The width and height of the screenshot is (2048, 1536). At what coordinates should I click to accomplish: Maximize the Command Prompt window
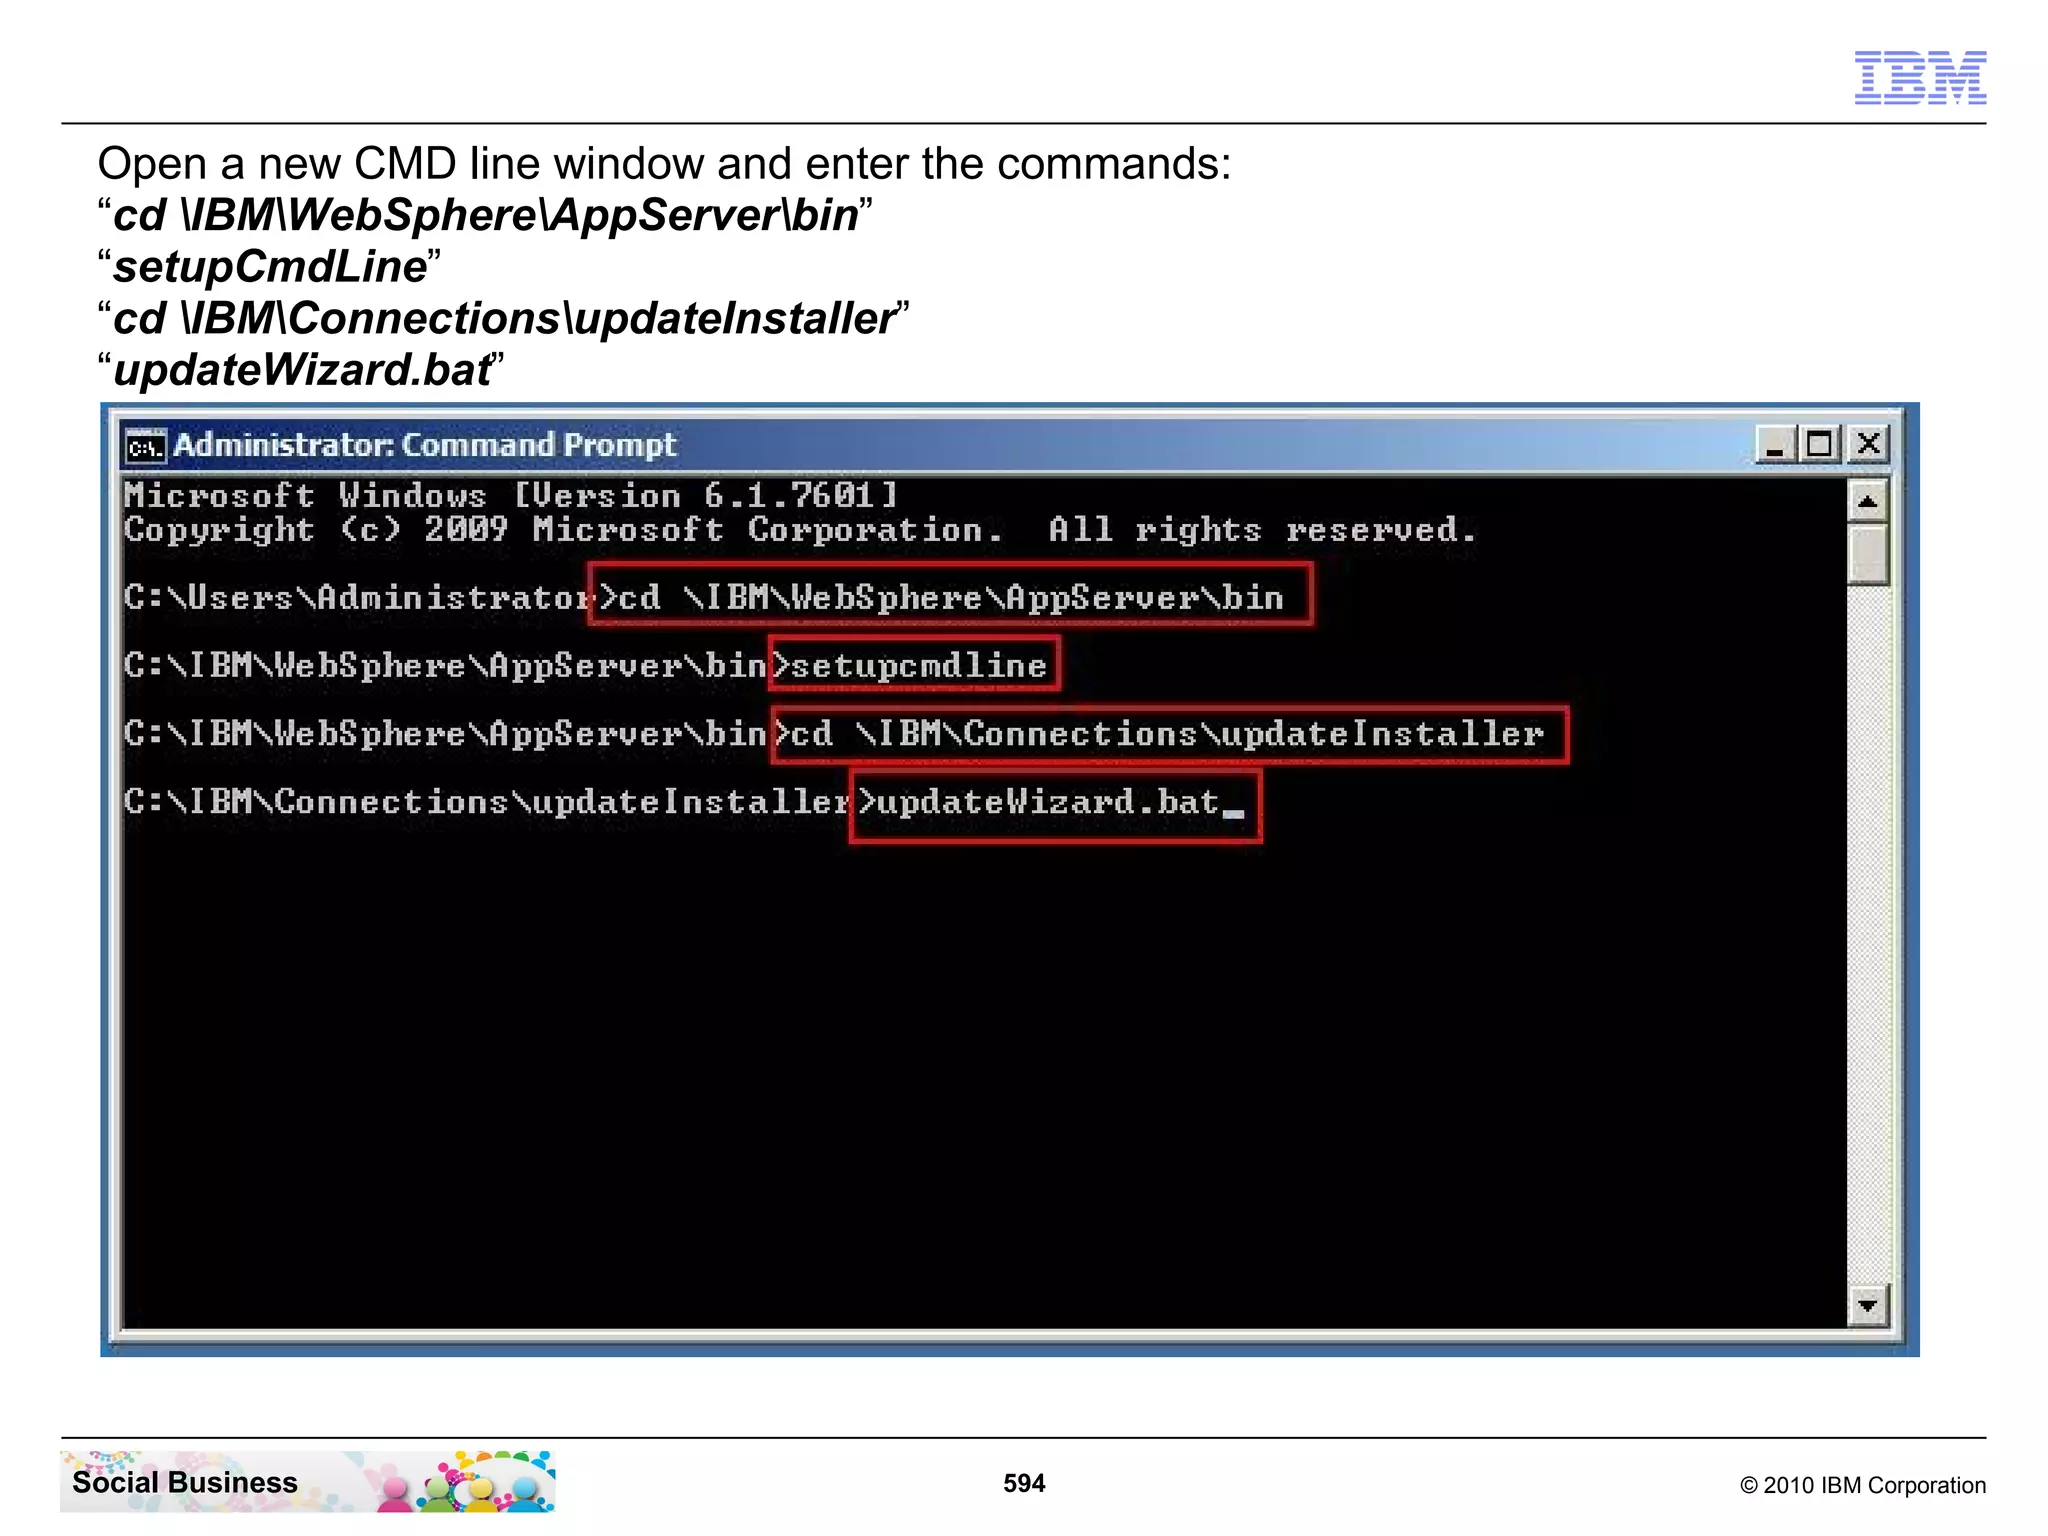[x=1820, y=444]
